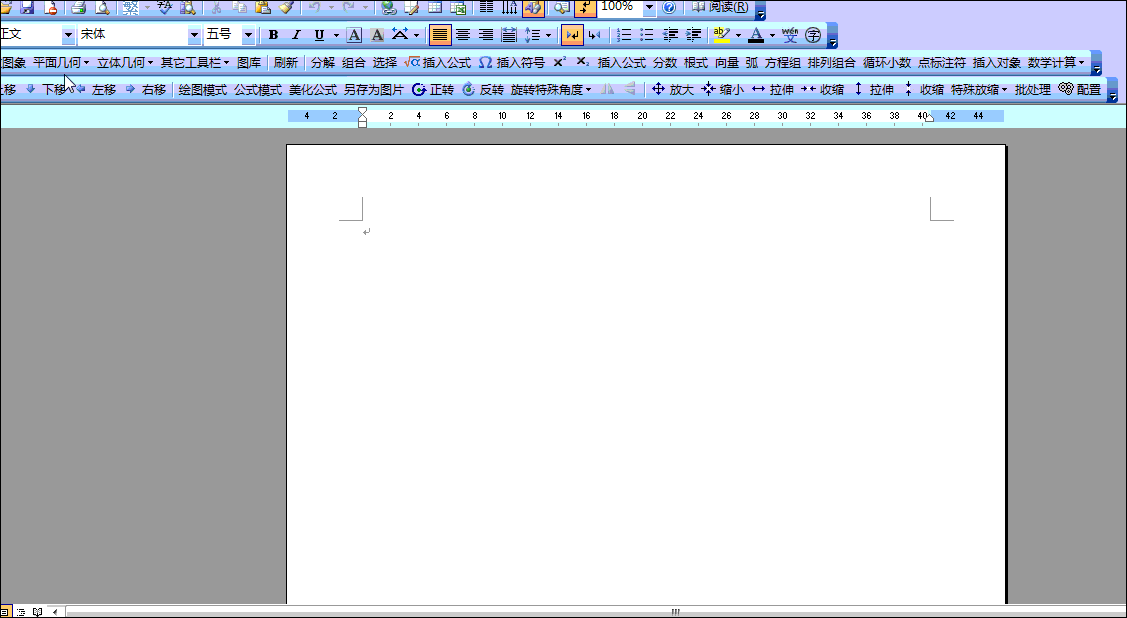Click the Spelling and Grammar check icon

pos(165,7)
